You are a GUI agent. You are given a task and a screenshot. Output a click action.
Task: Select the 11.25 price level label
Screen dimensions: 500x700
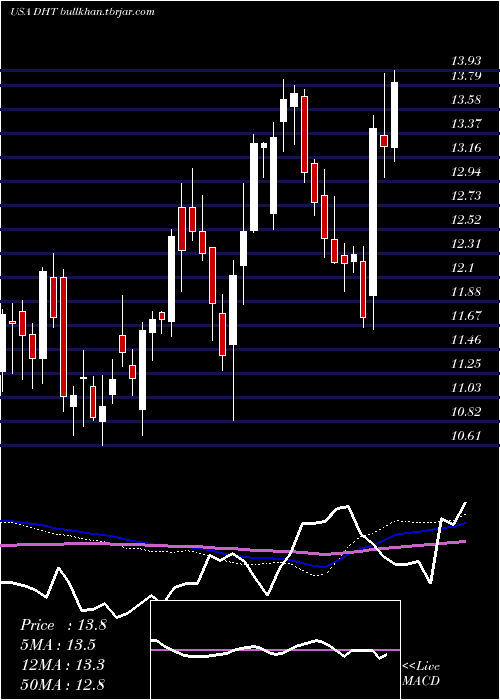466,364
